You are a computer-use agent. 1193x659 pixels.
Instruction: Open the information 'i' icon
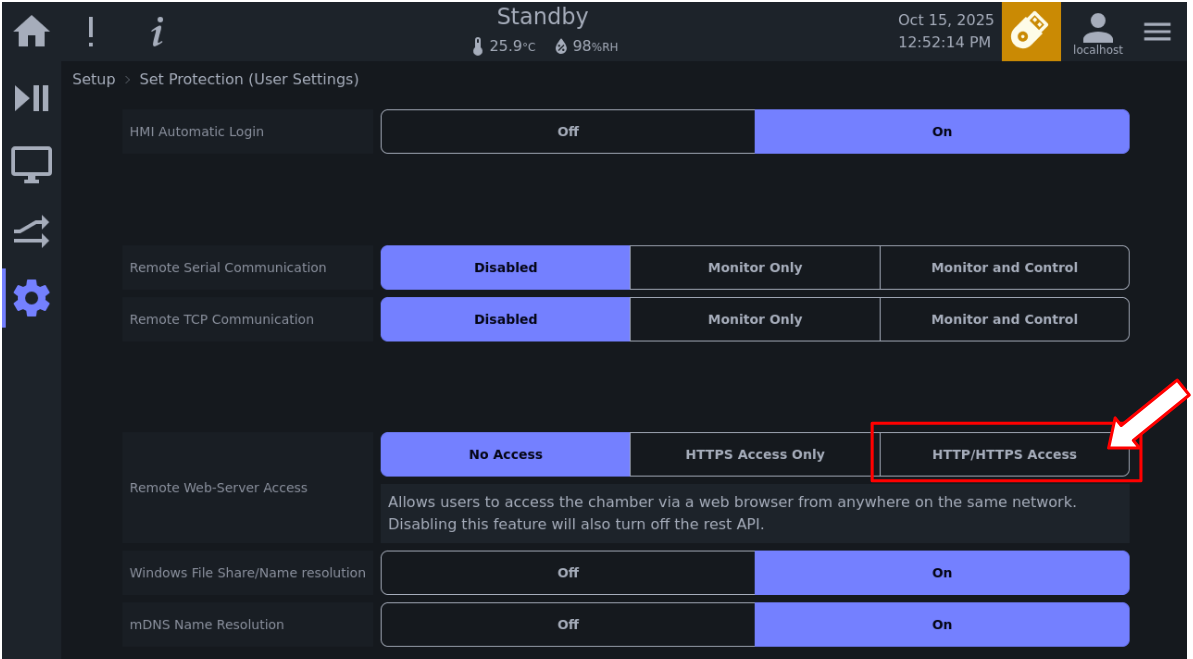click(157, 32)
